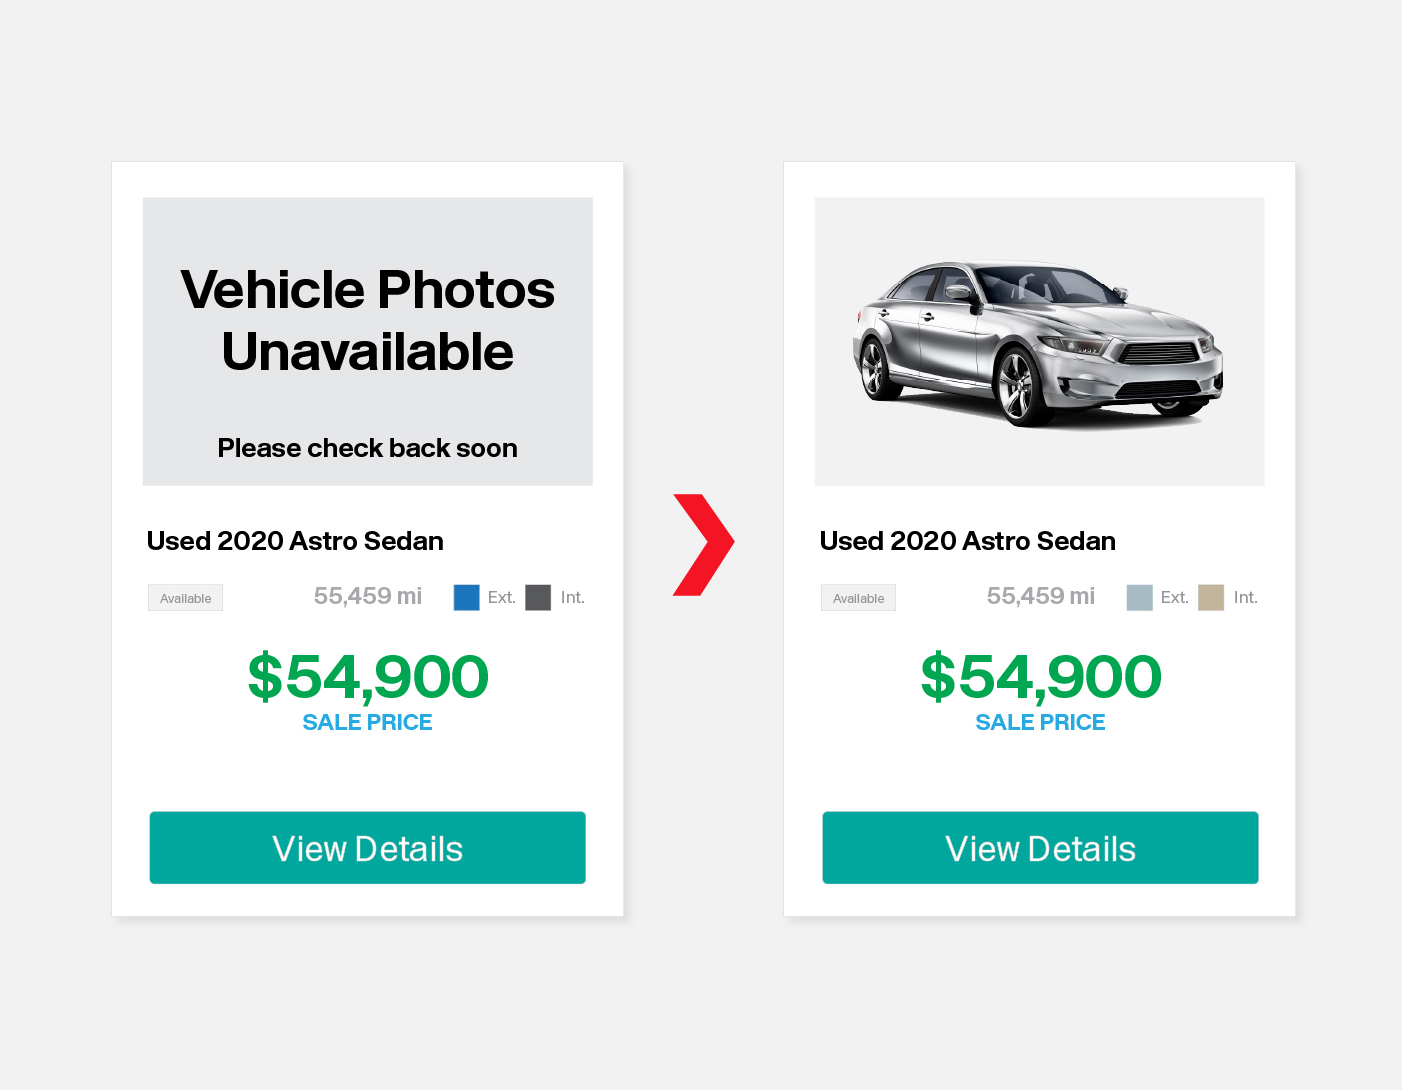Click the right card's Available status badge
1402x1090 pixels.
pyautogui.click(x=859, y=598)
